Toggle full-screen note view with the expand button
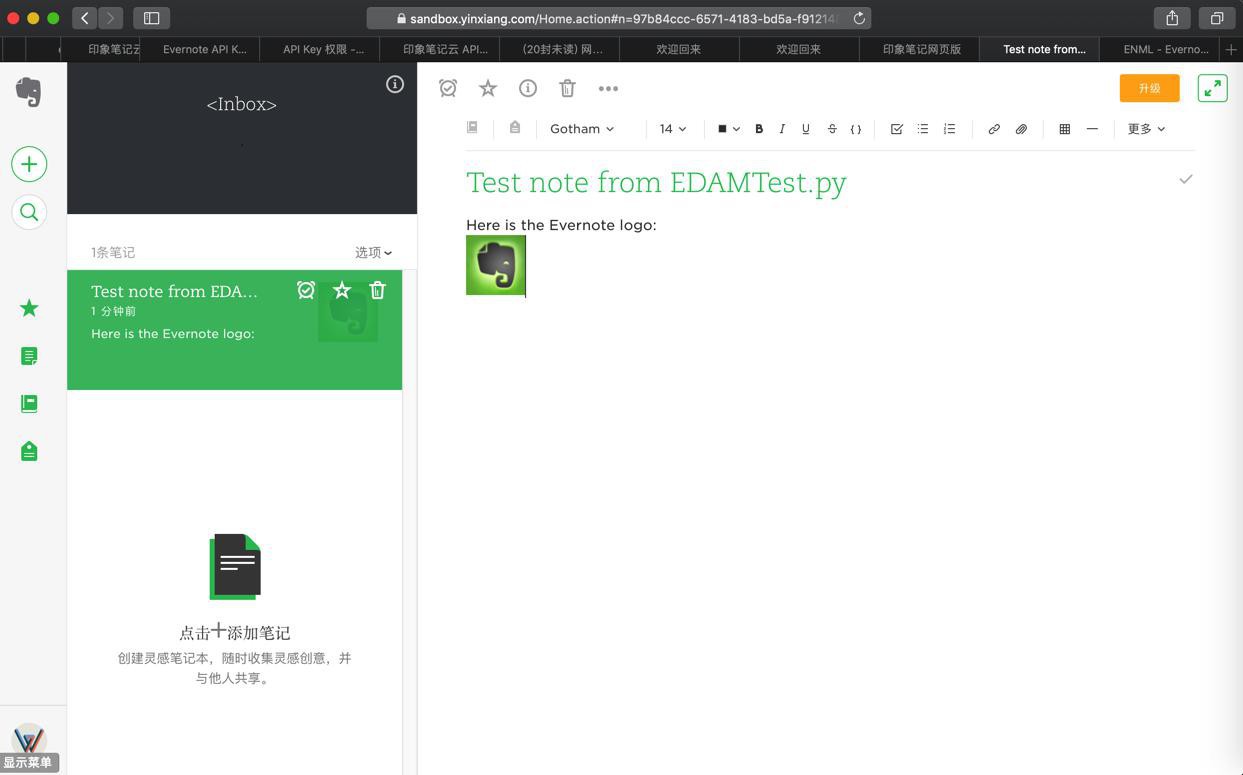This screenshot has height=775, width=1243. click(1213, 88)
